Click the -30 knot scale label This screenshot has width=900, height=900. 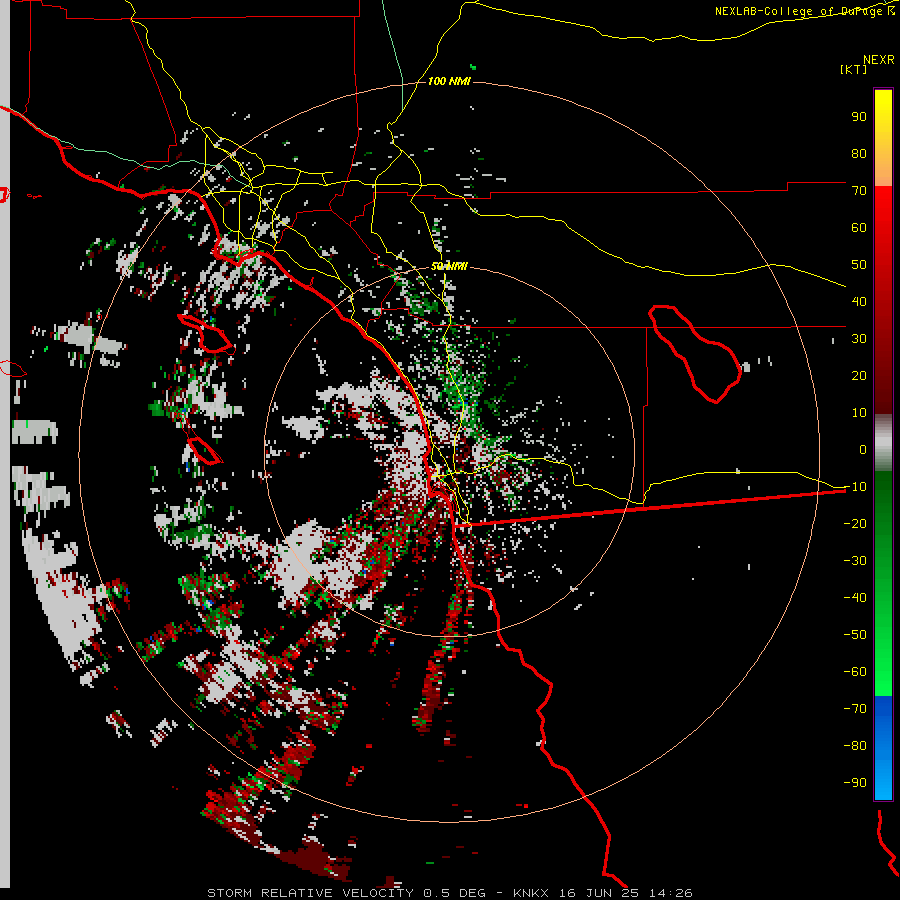point(855,561)
